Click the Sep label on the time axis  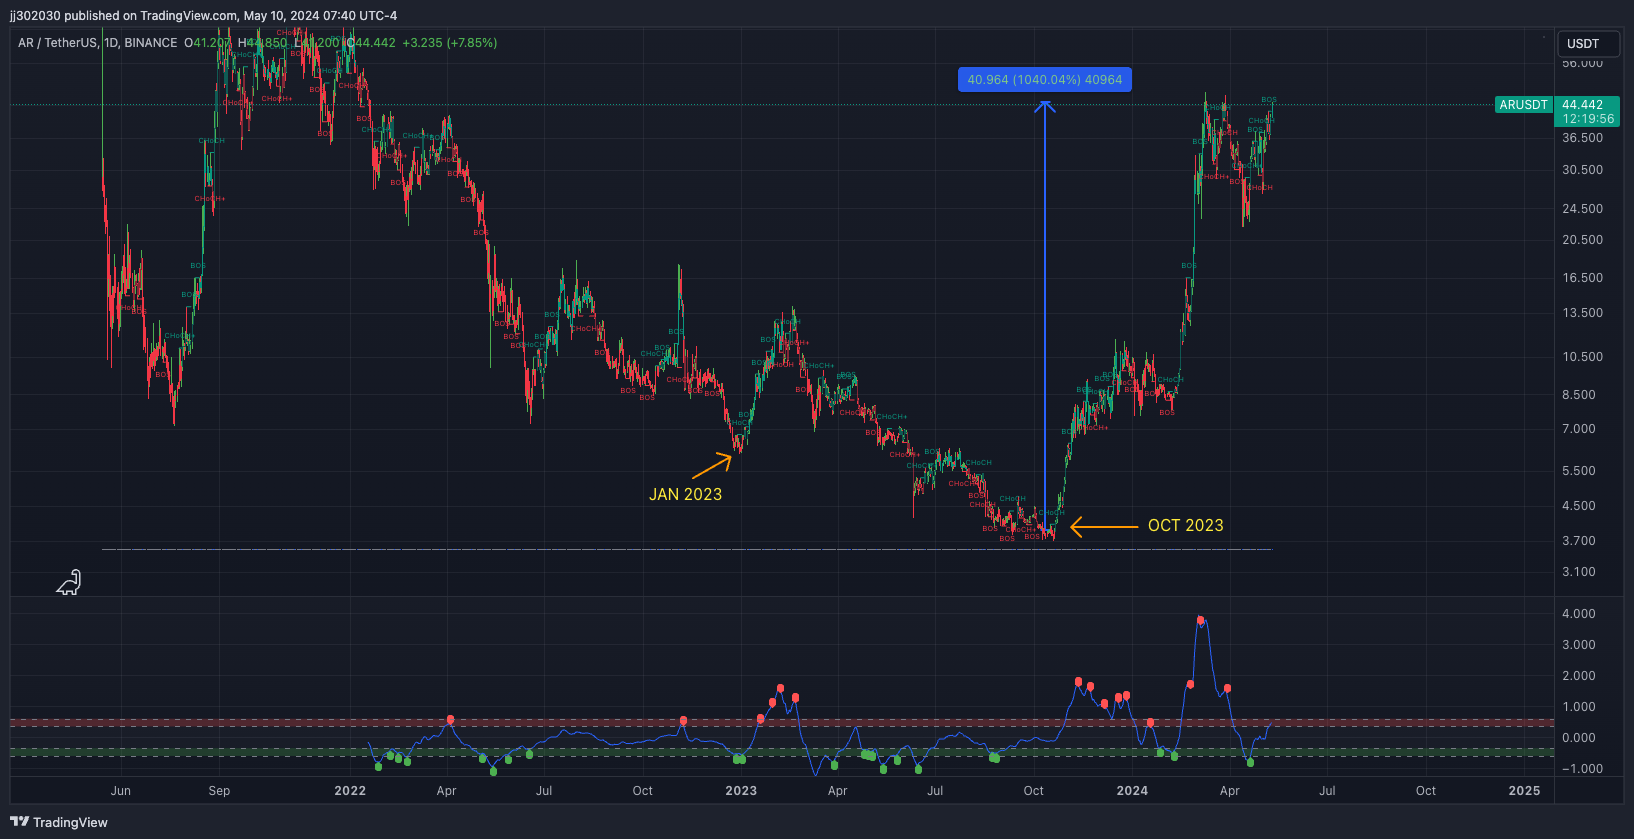pyautogui.click(x=219, y=791)
